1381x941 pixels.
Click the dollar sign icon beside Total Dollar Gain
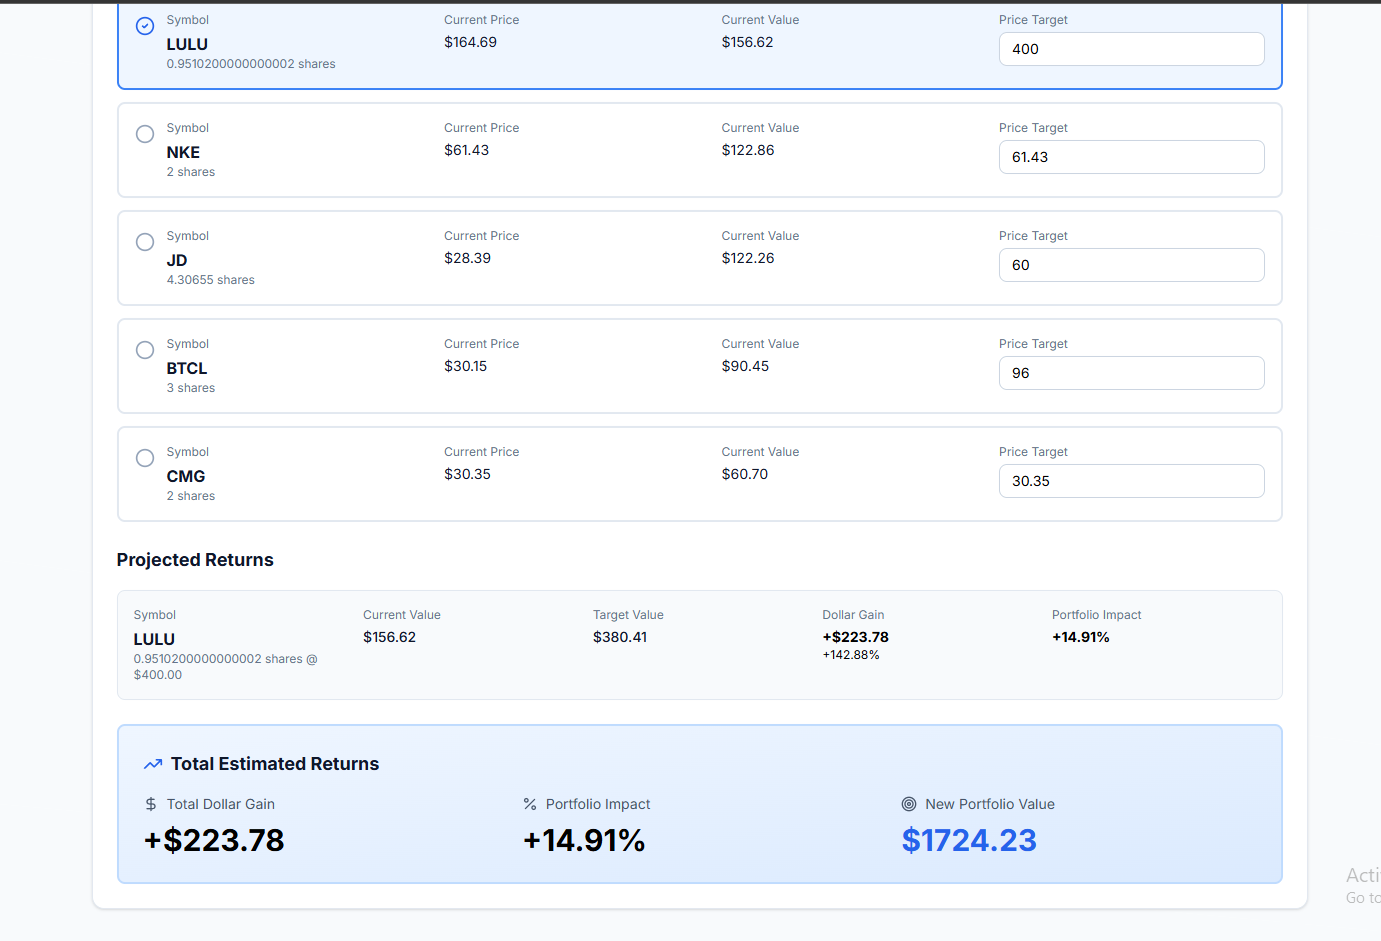(x=150, y=803)
